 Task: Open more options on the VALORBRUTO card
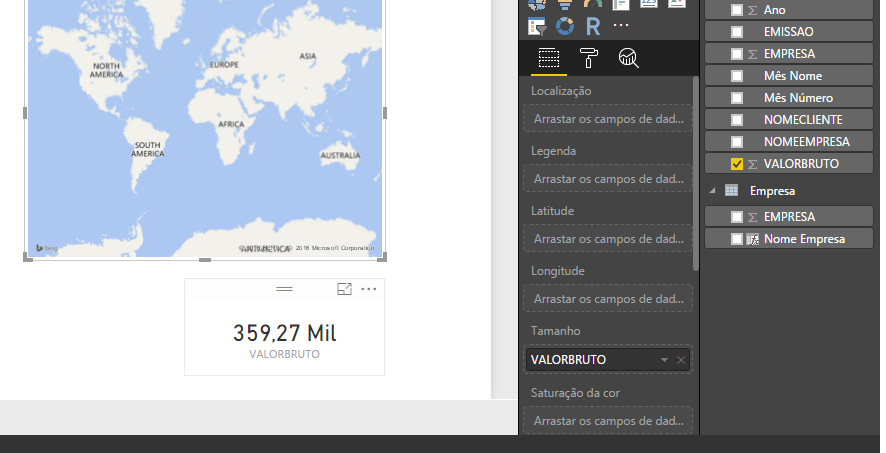point(368,289)
